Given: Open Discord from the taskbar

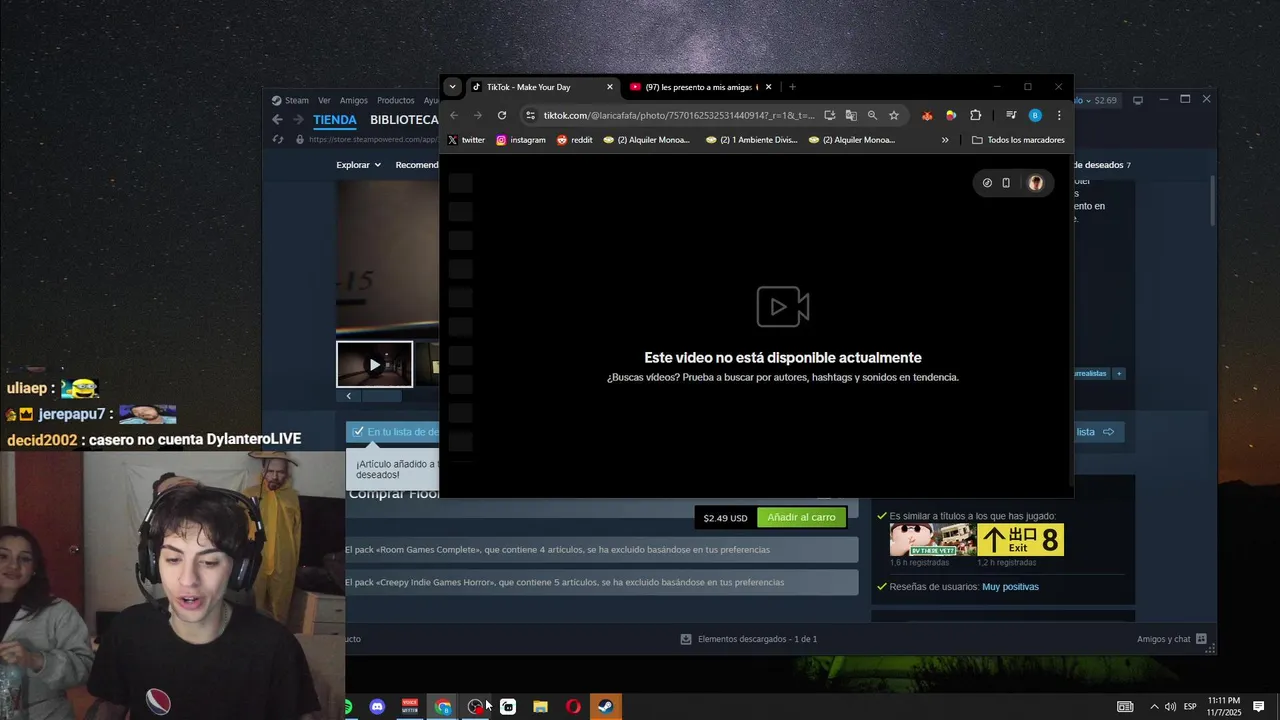Looking at the screenshot, I should [377, 707].
